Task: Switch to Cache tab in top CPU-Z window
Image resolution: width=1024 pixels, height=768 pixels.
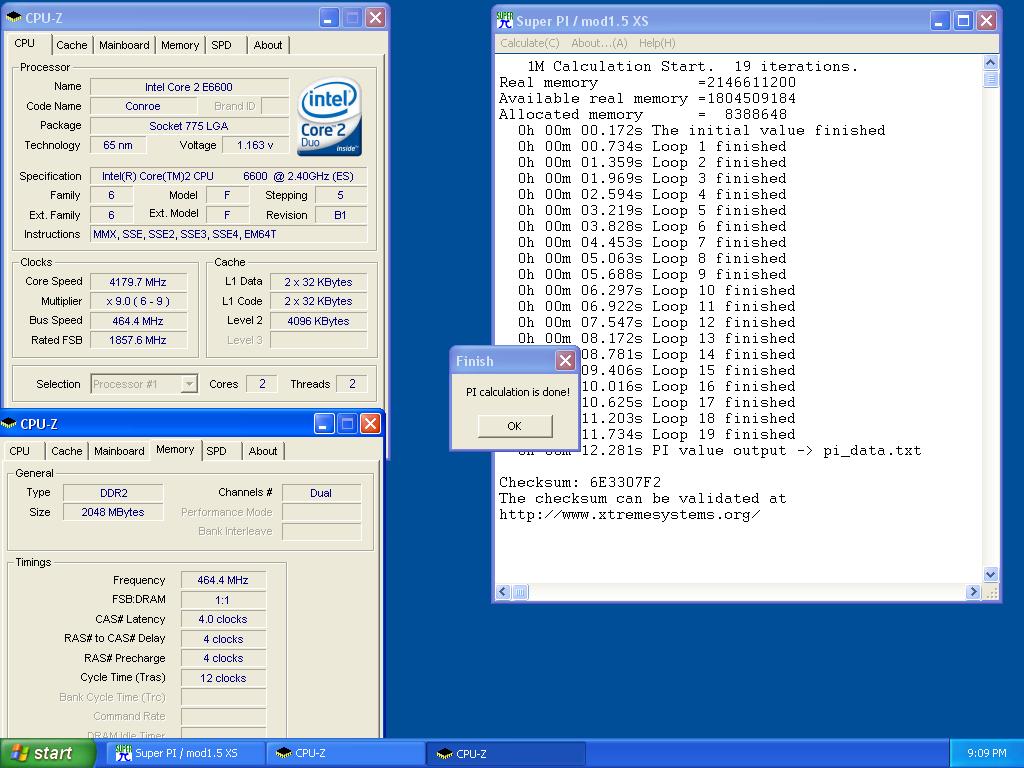Action: coord(71,45)
